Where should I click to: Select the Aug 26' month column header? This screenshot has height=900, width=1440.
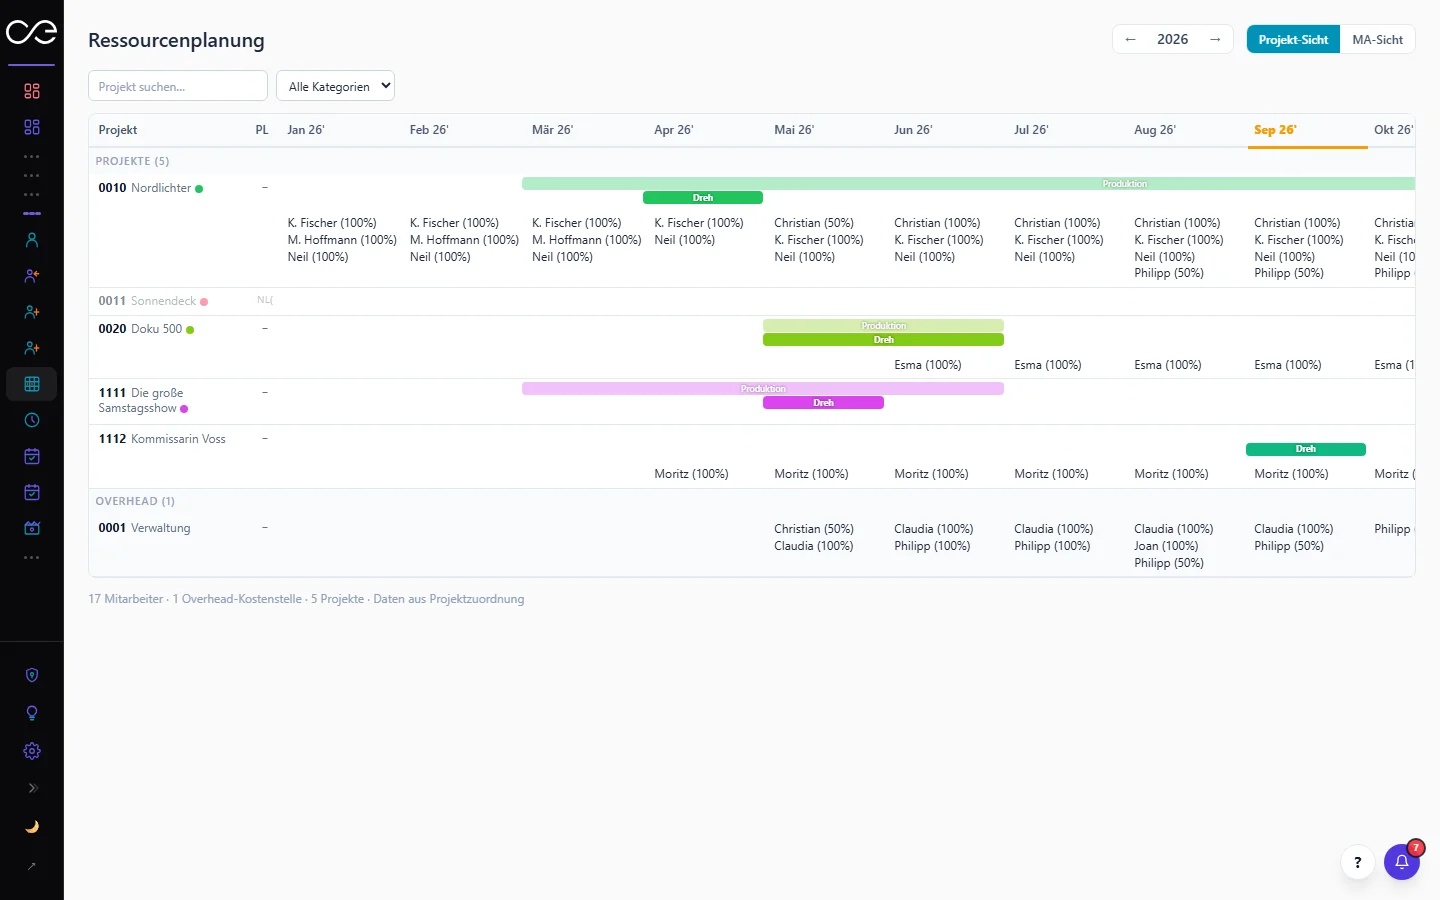(x=1155, y=130)
